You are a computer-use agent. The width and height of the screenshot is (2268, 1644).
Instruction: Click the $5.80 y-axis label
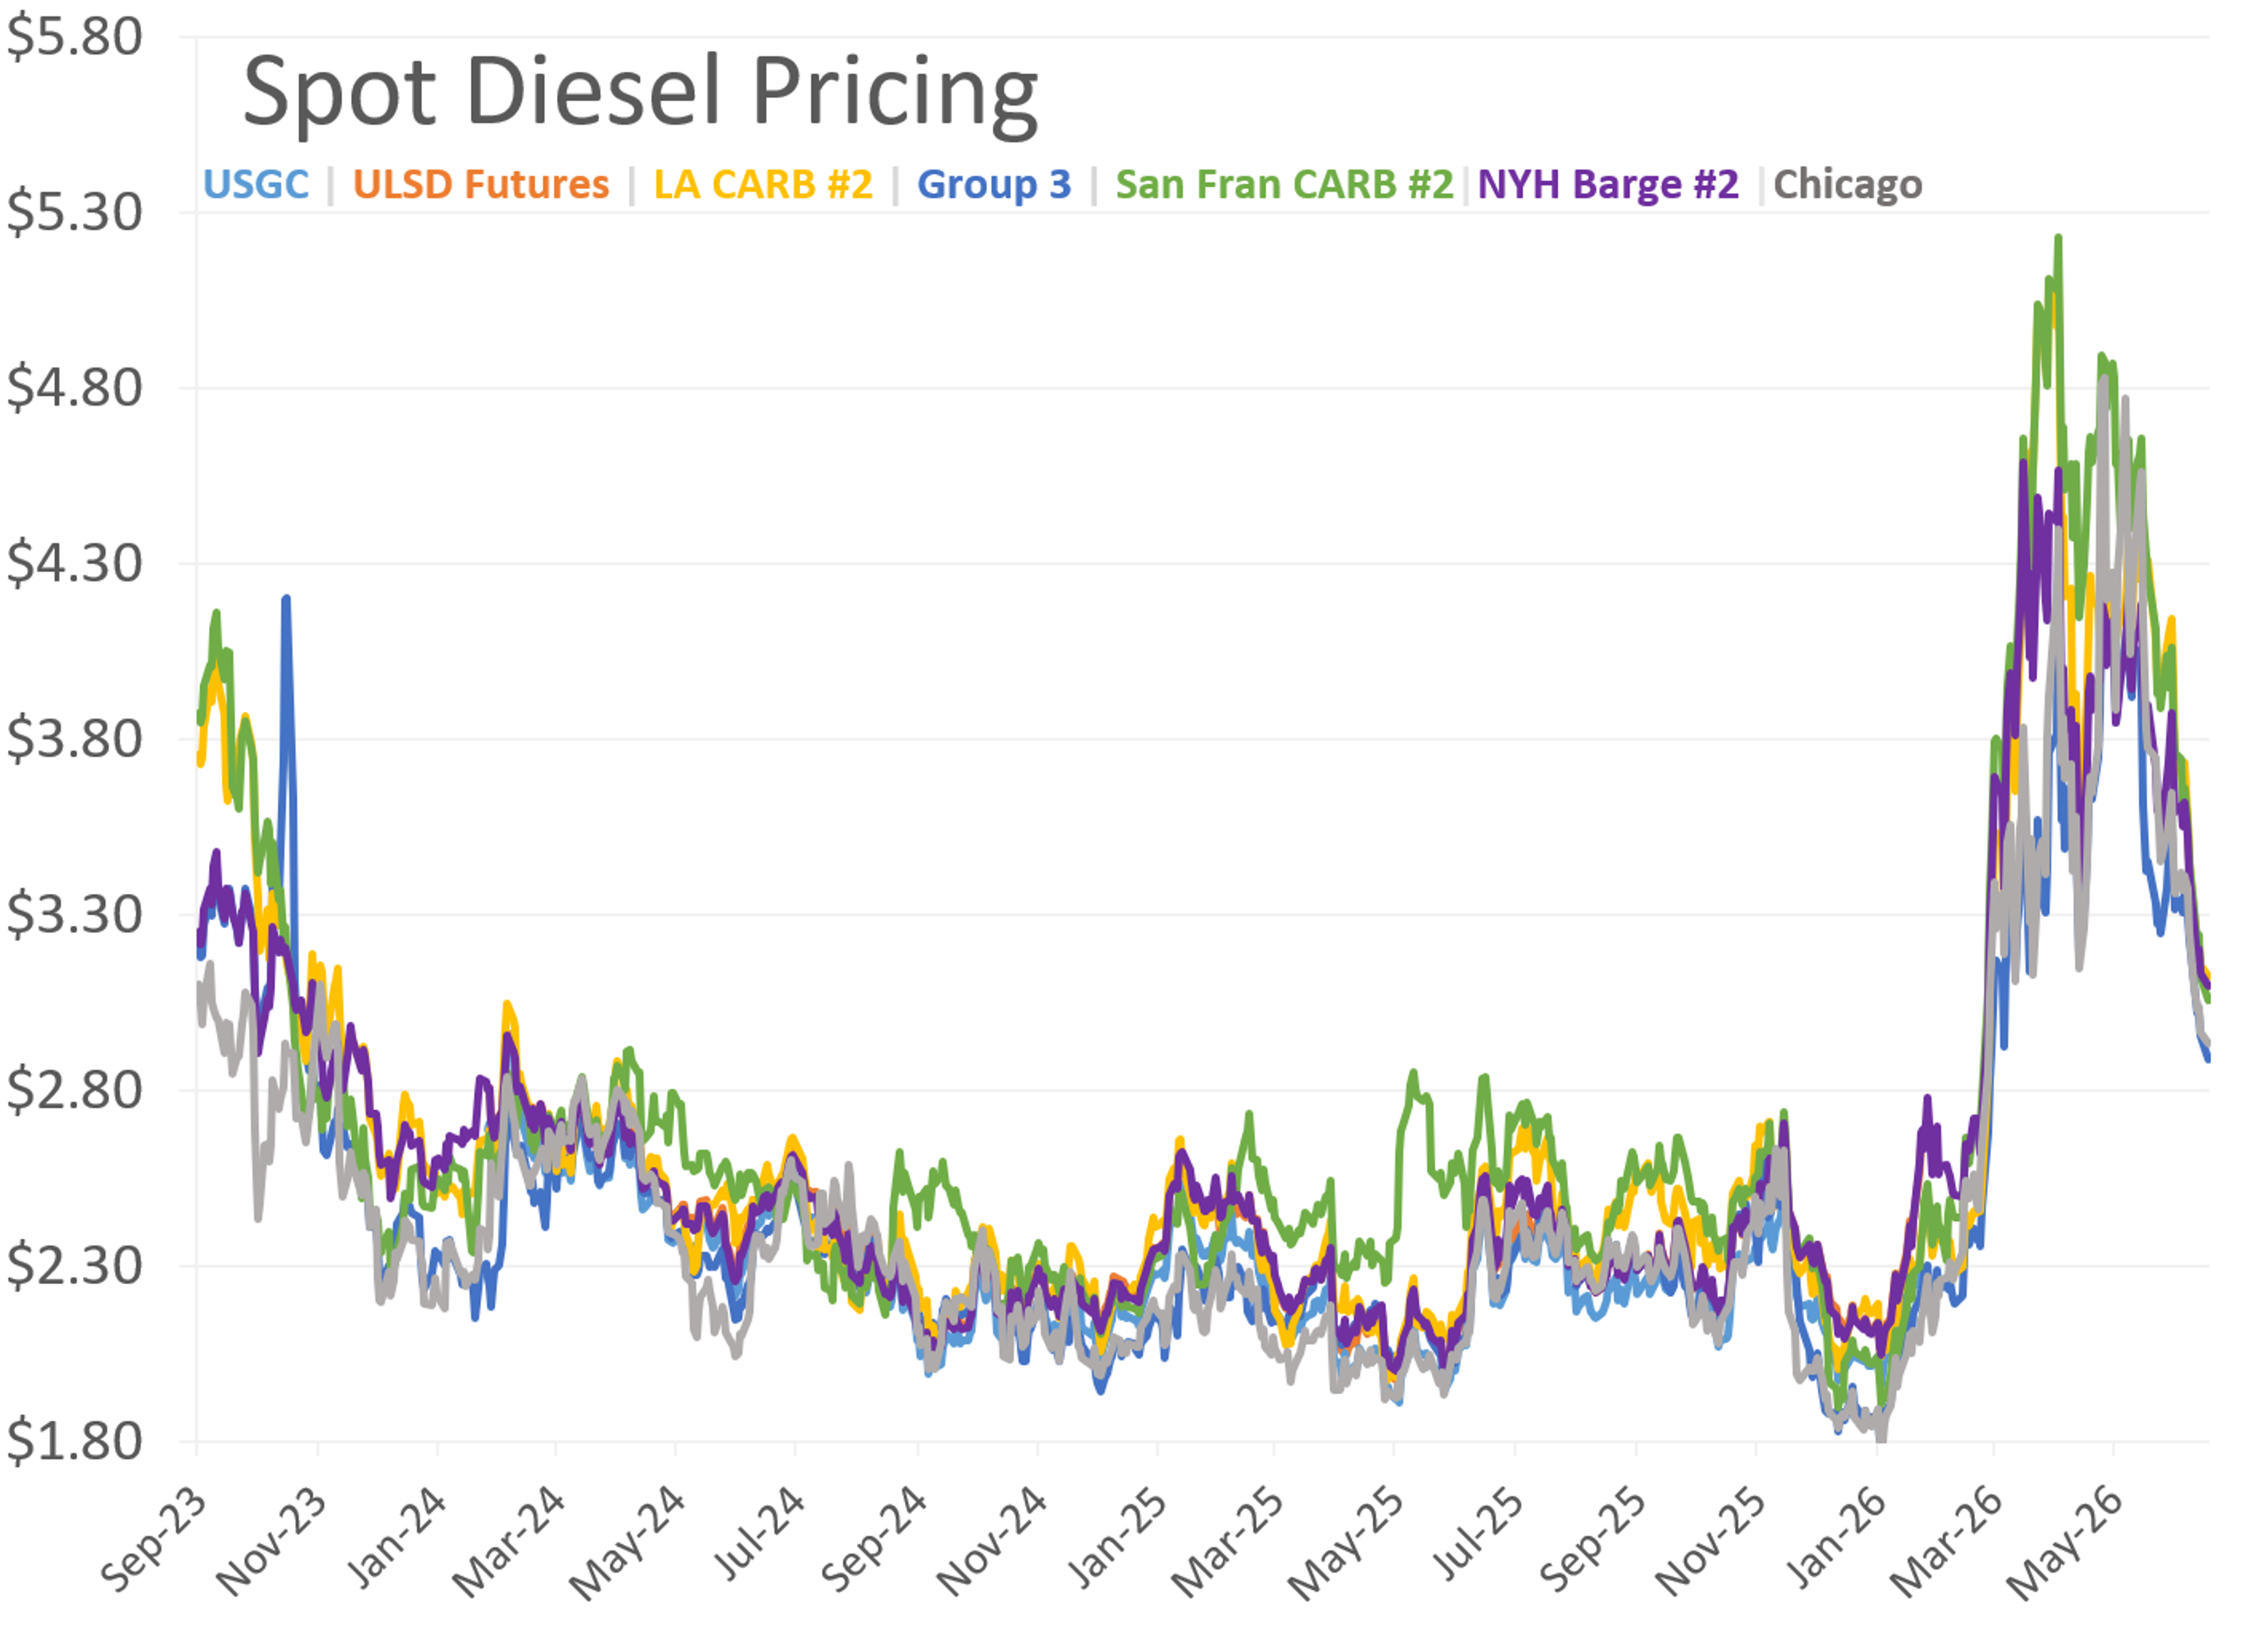click(x=74, y=37)
